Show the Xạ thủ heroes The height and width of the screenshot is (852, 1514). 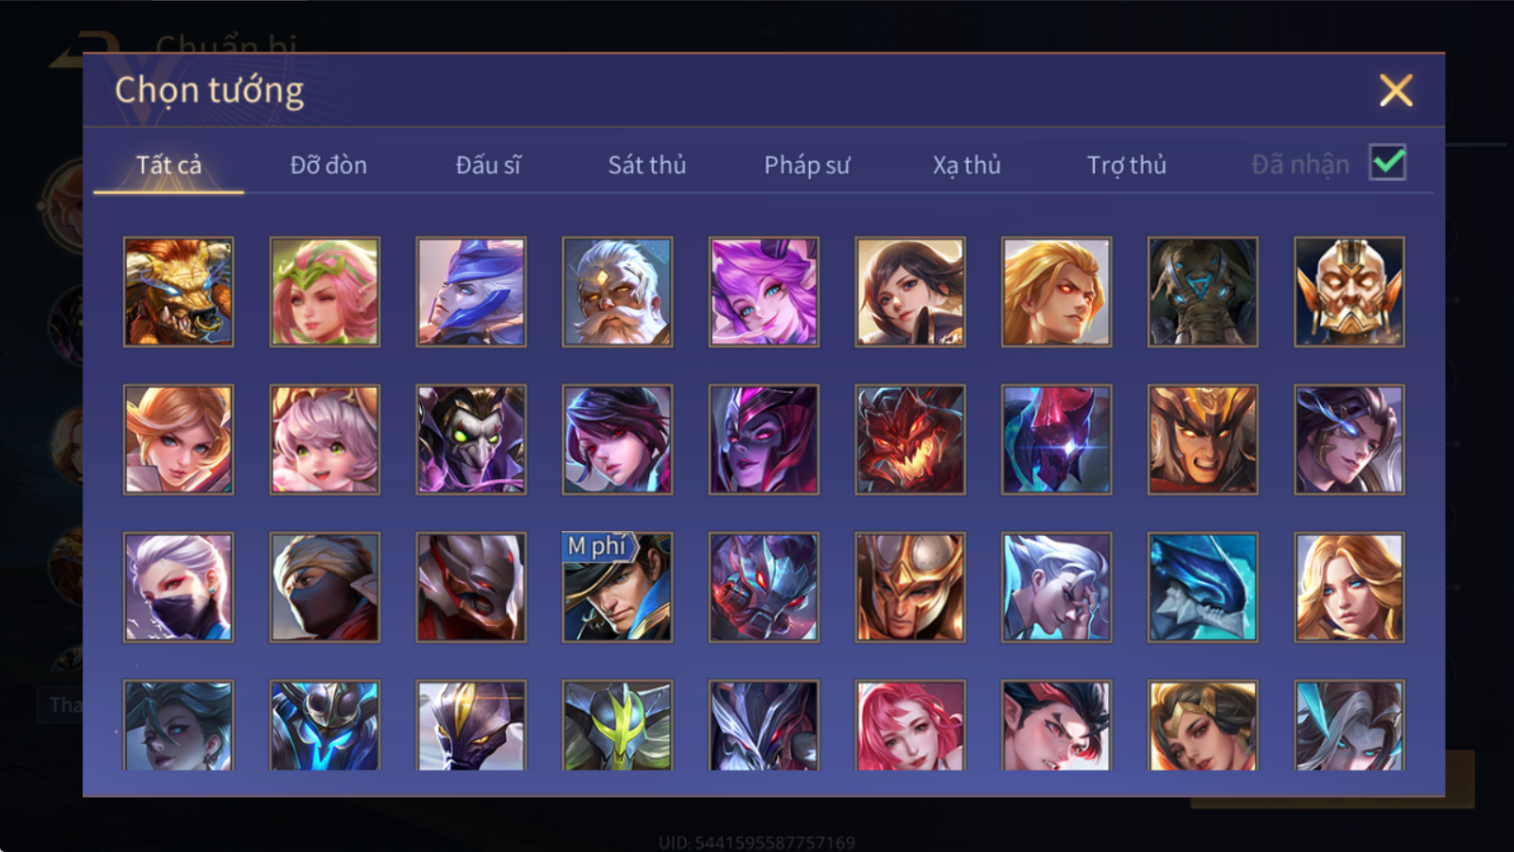(966, 165)
